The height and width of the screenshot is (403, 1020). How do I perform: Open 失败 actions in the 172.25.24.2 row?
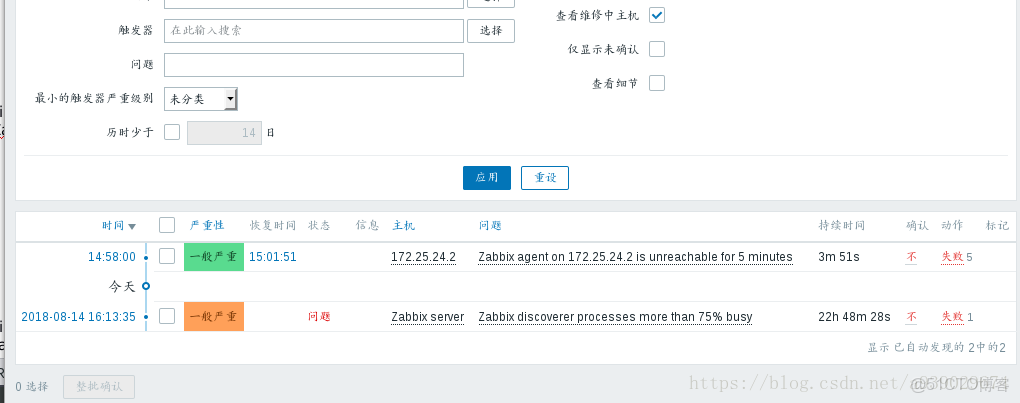click(x=952, y=257)
